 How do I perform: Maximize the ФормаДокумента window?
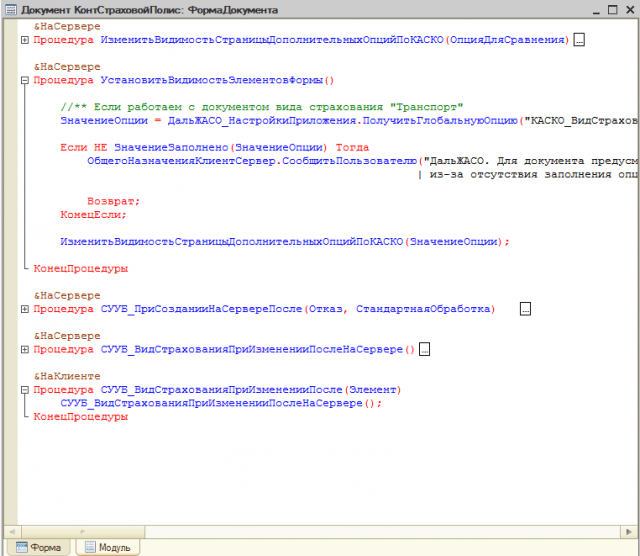(x=613, y=10)
